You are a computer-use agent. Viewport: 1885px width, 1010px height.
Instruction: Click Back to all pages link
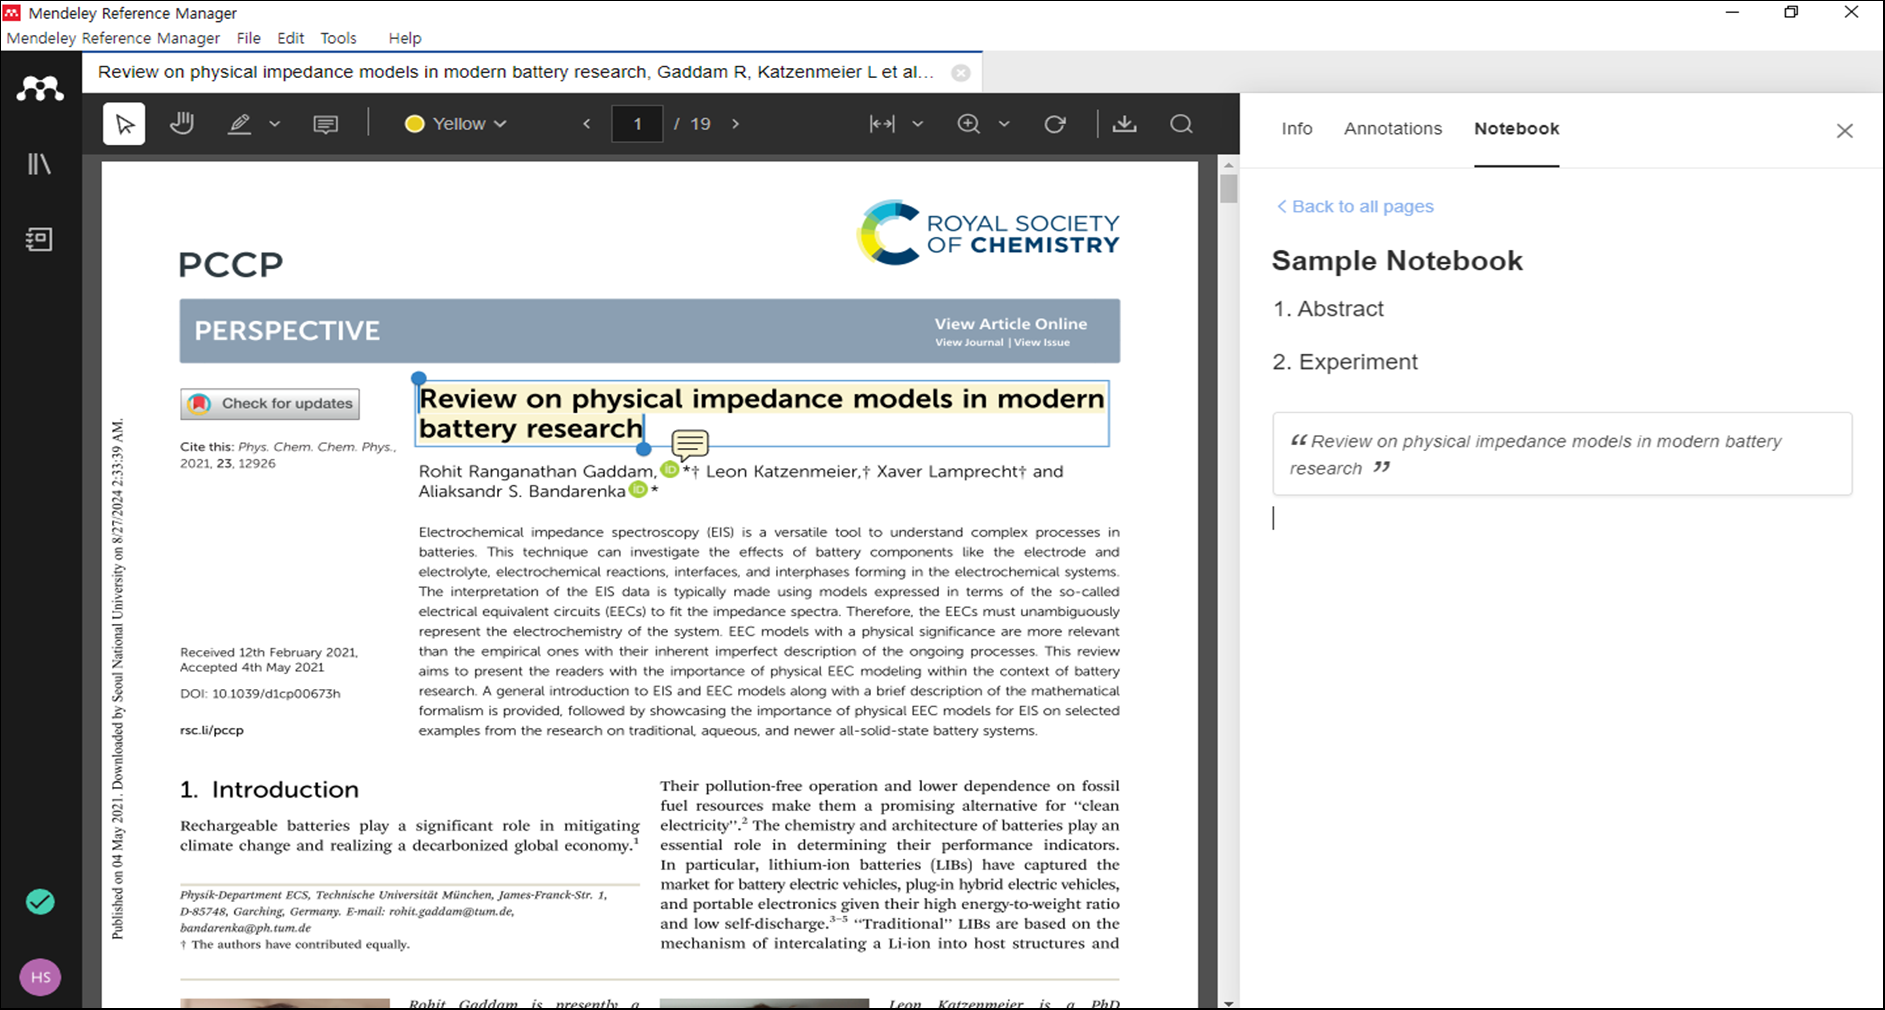[1355, 206]
